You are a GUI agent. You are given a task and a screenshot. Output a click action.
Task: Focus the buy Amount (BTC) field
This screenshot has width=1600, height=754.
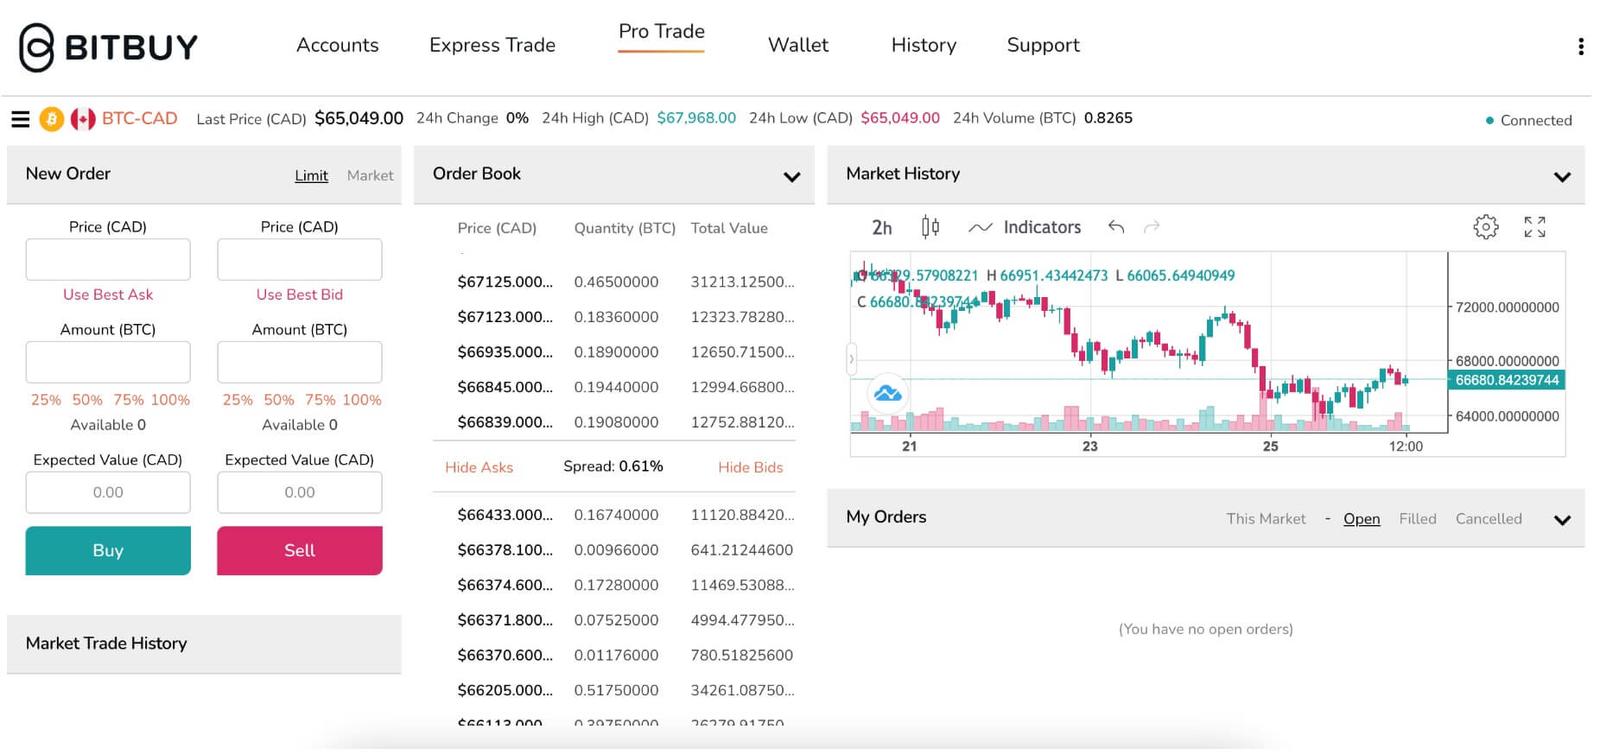tap(108, 362)
